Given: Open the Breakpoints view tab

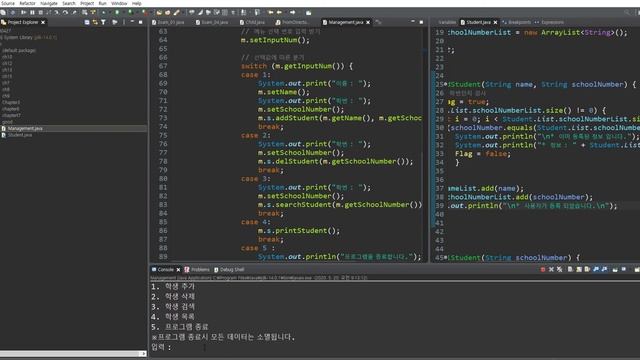Looking at the screenshot, I should click(x=516, y=22).
